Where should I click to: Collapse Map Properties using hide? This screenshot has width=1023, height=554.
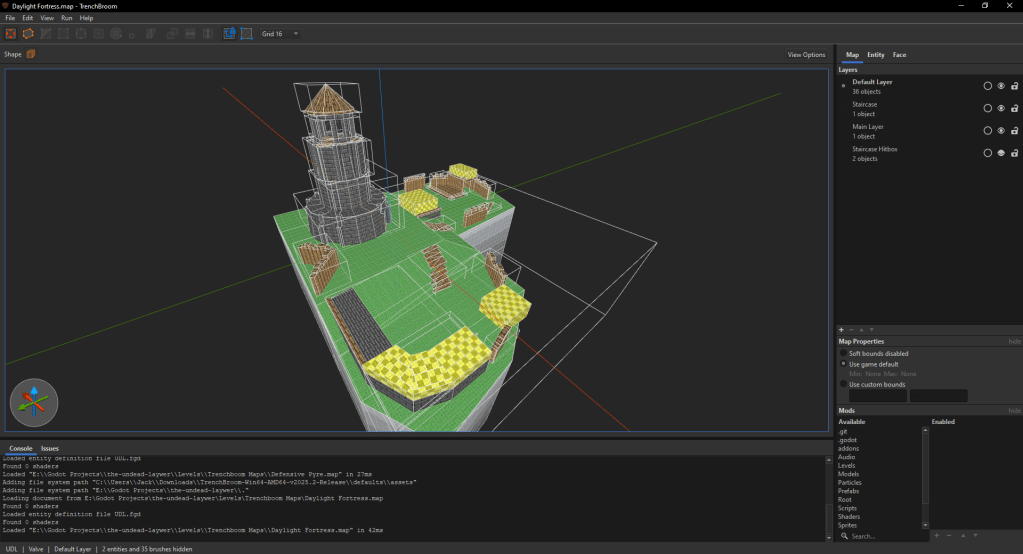(1014, 342)
